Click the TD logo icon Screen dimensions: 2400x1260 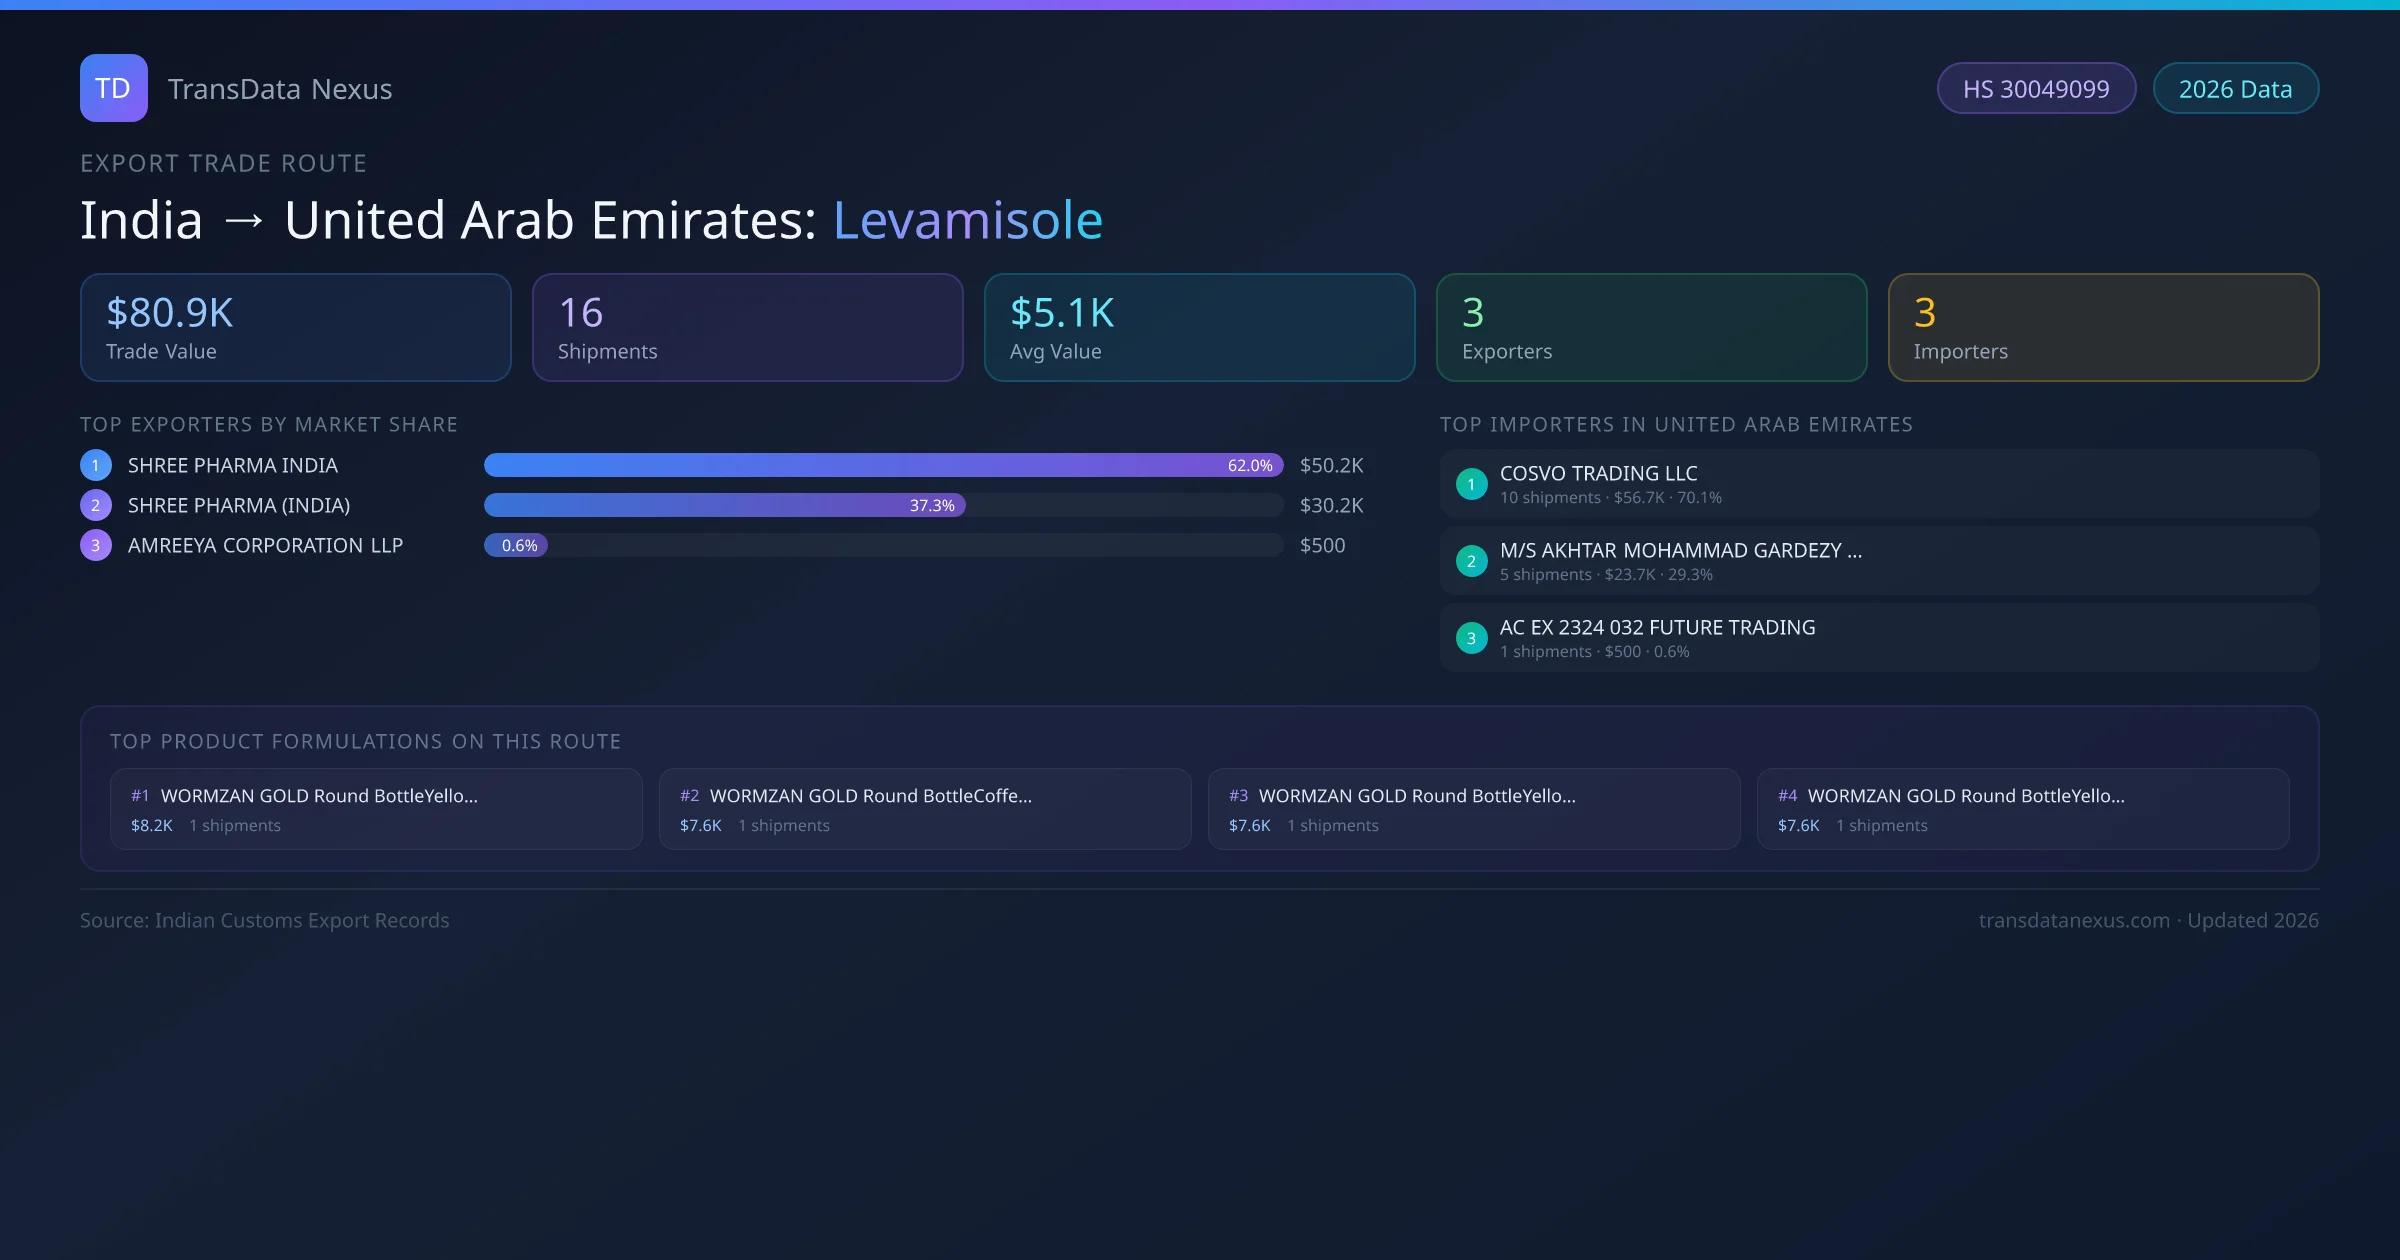pyautogui.click(x=113, y=88)
